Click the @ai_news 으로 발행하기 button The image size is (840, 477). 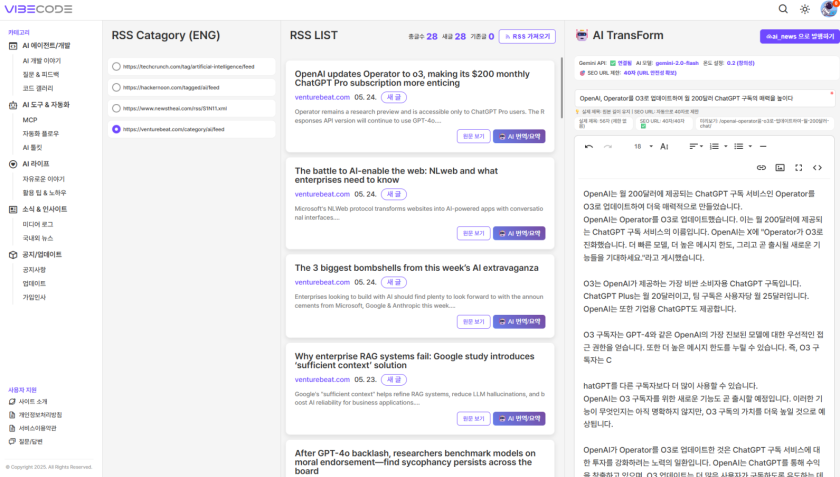click(x=799, y=36)
